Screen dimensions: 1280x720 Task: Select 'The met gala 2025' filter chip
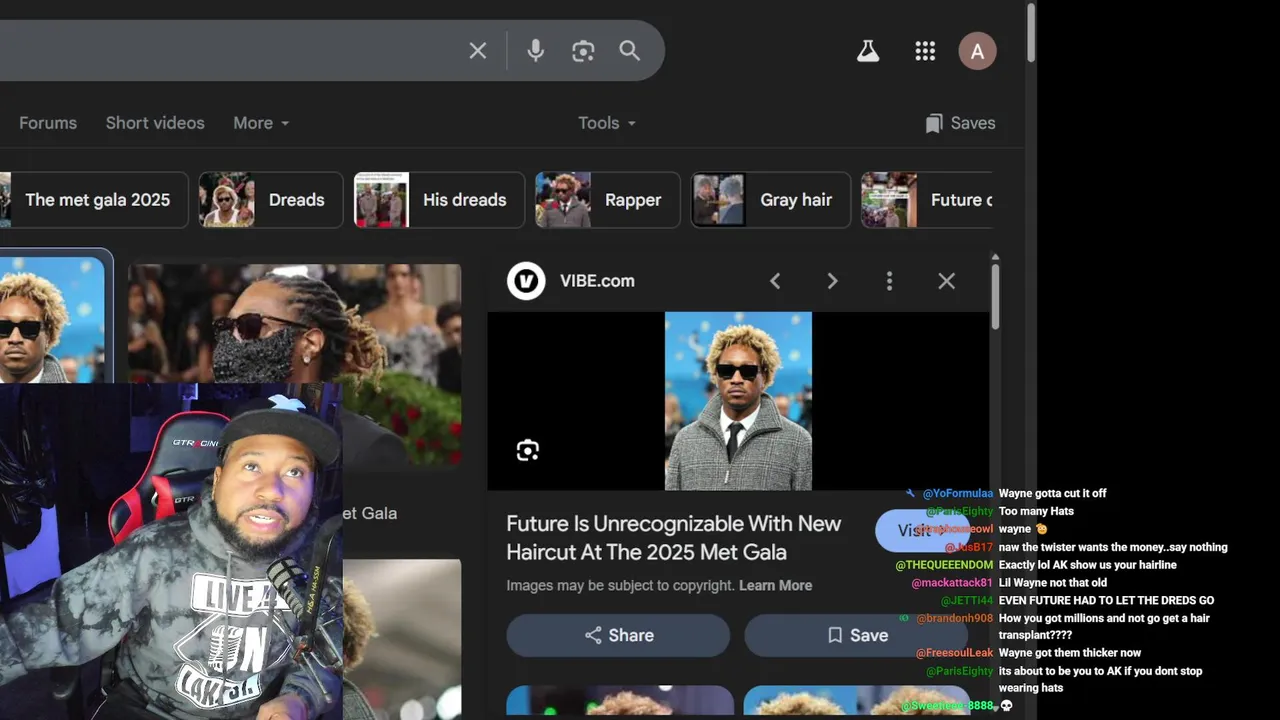[x=93, y=200]
